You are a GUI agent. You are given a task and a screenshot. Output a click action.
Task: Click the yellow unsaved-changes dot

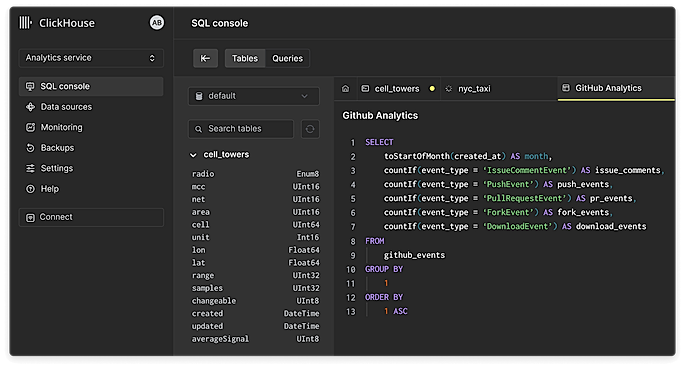pos(432,88)
